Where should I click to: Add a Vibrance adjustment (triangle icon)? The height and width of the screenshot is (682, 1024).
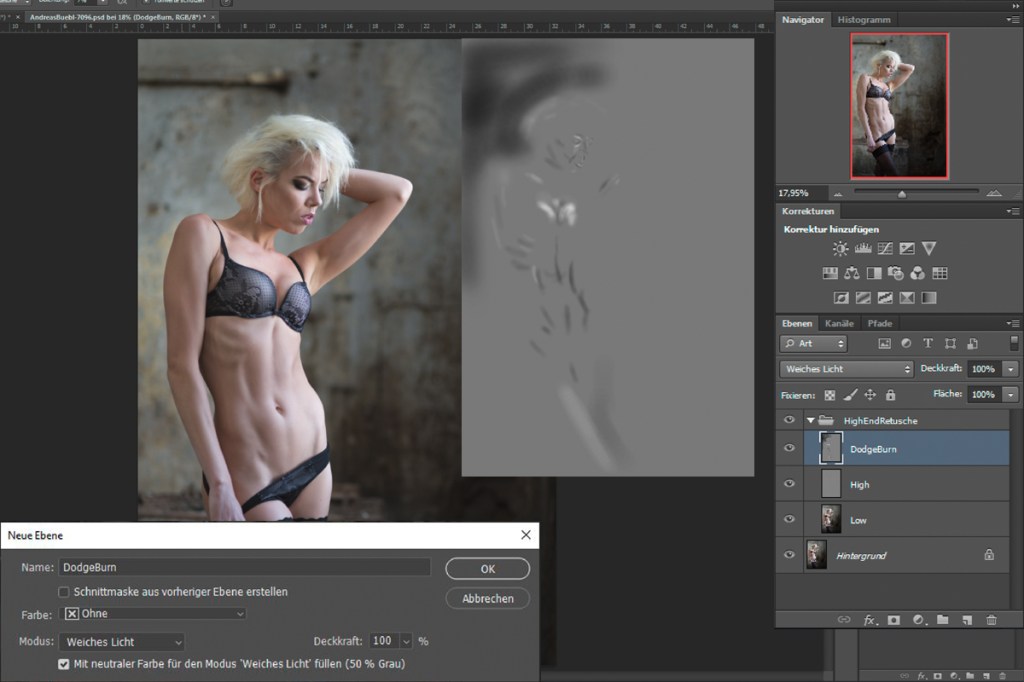coord(929,248)
